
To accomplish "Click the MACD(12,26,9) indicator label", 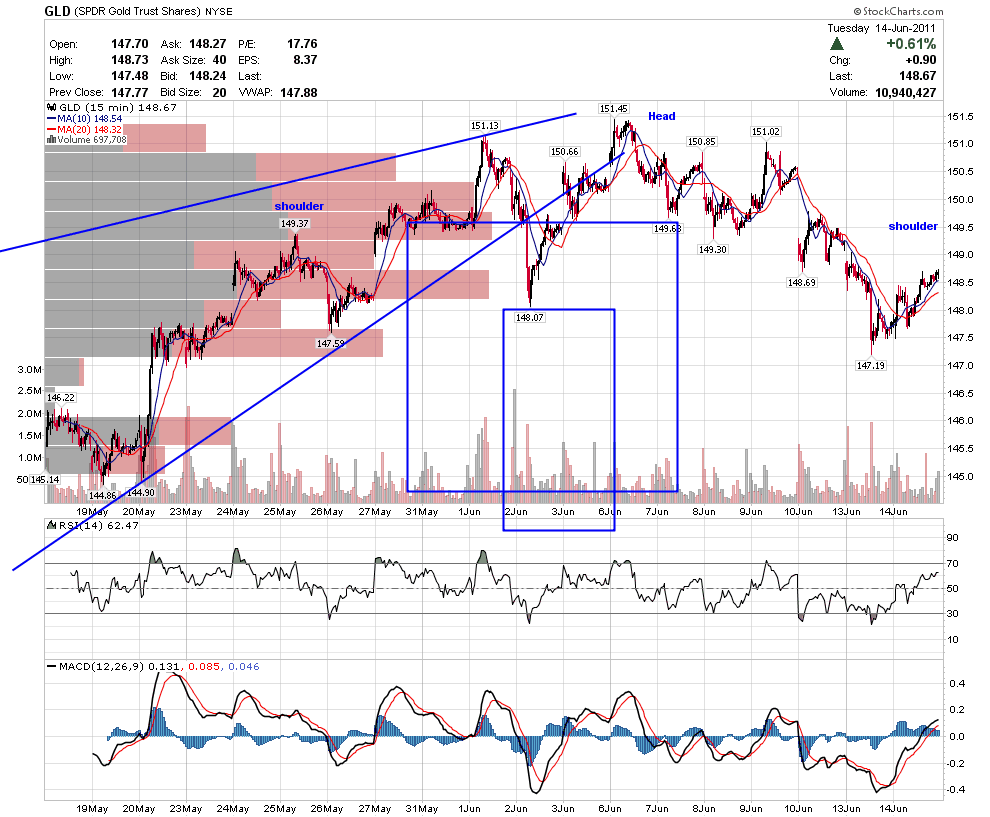I will point(101,667).
